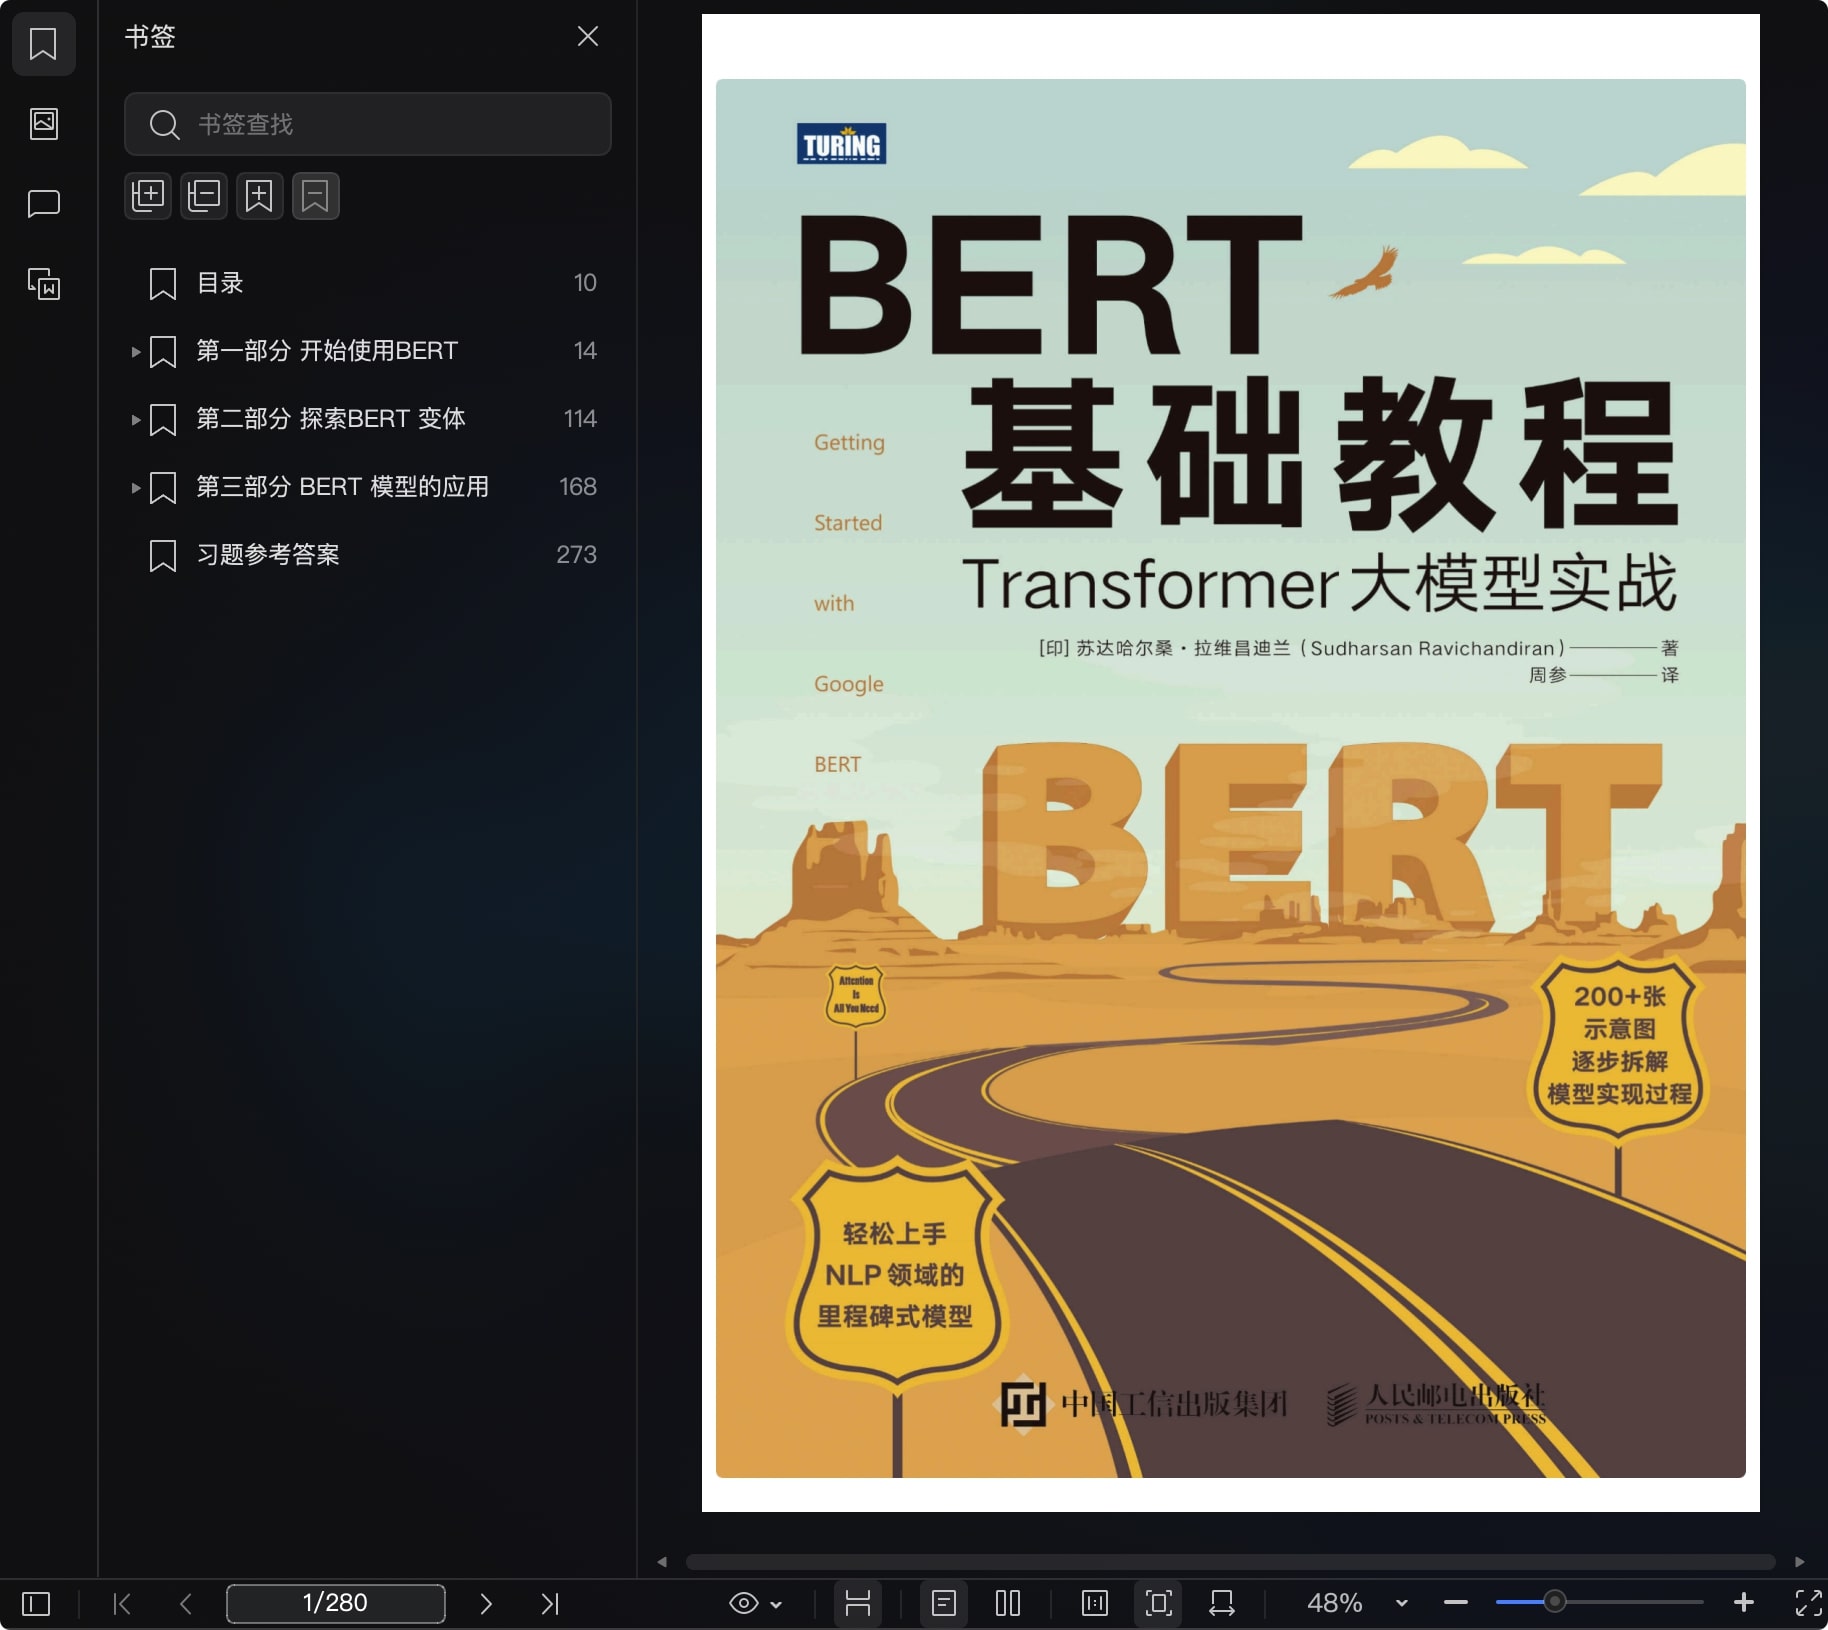Go to the previous page
Image resolution: width=1828 pixels, height=1630 pixels.
(x=186, y=1604)
